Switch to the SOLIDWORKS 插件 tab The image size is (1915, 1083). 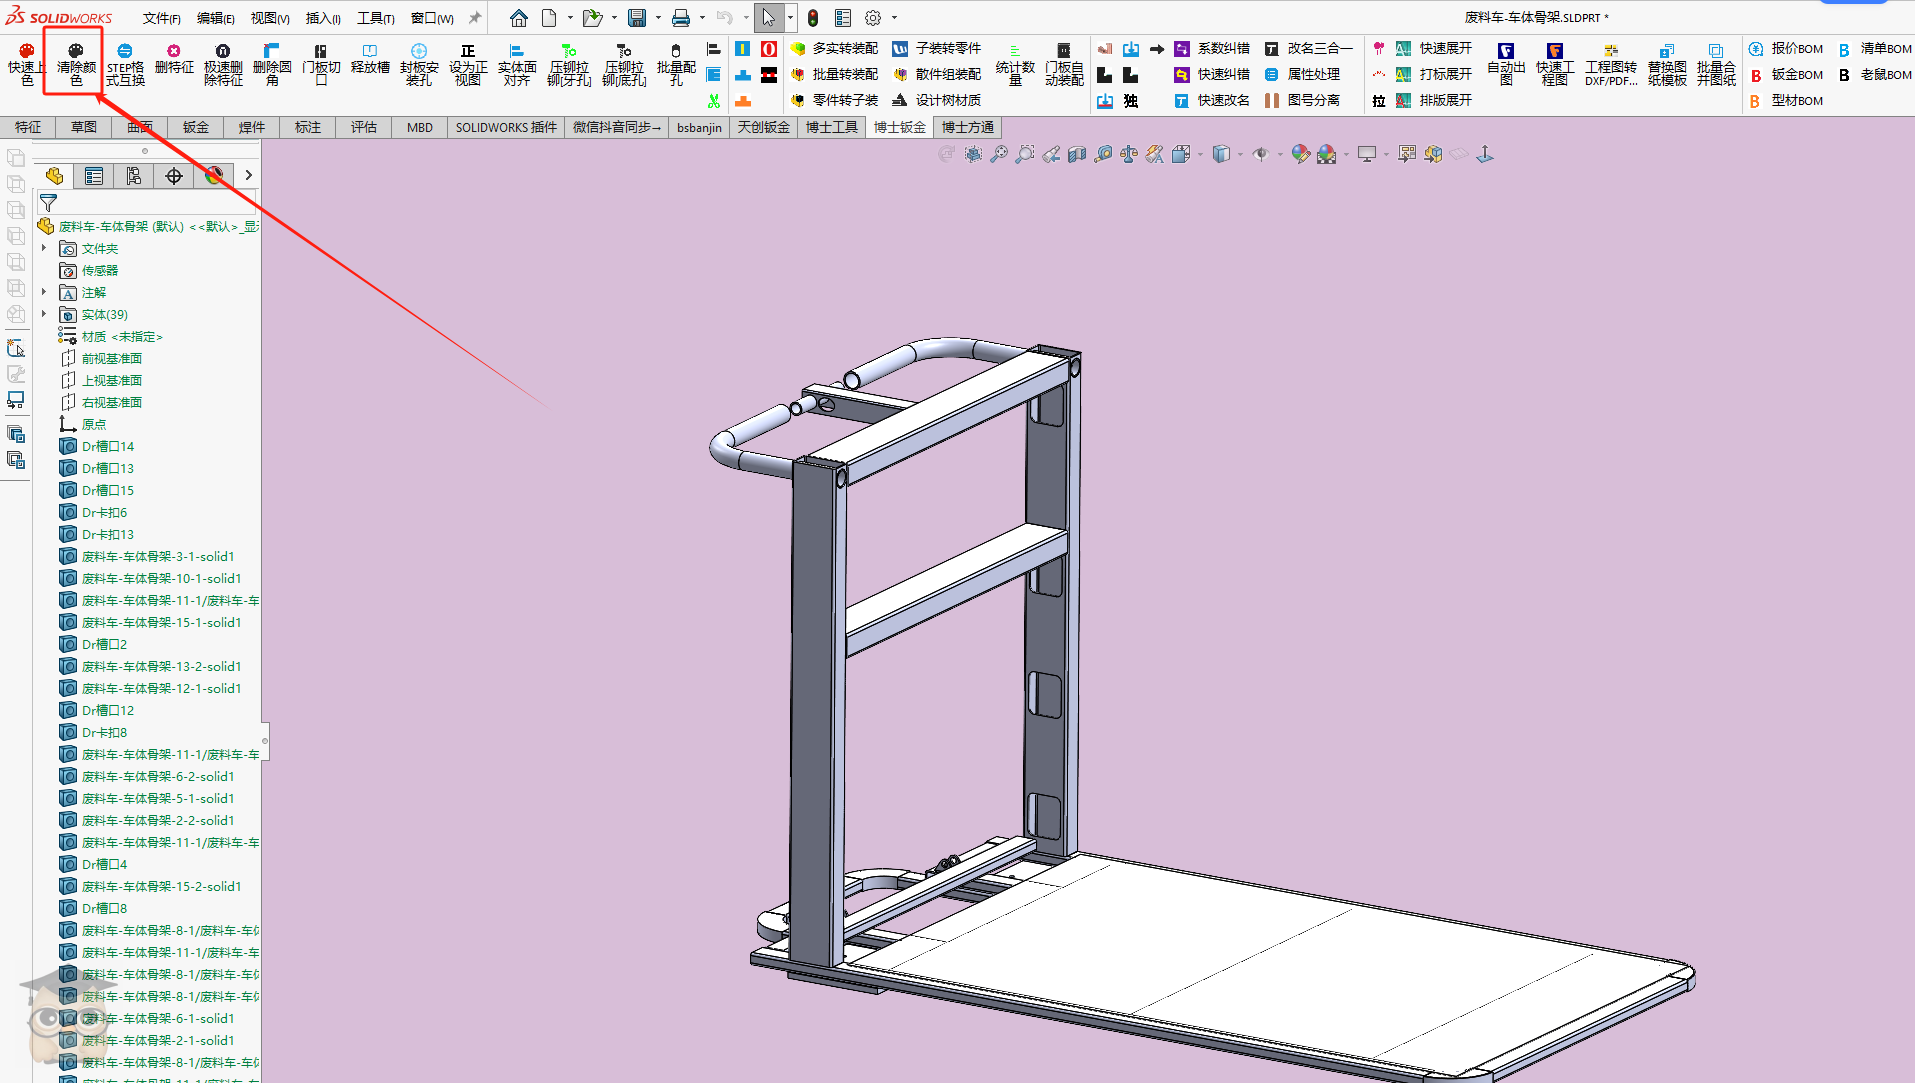pos(506,127)
